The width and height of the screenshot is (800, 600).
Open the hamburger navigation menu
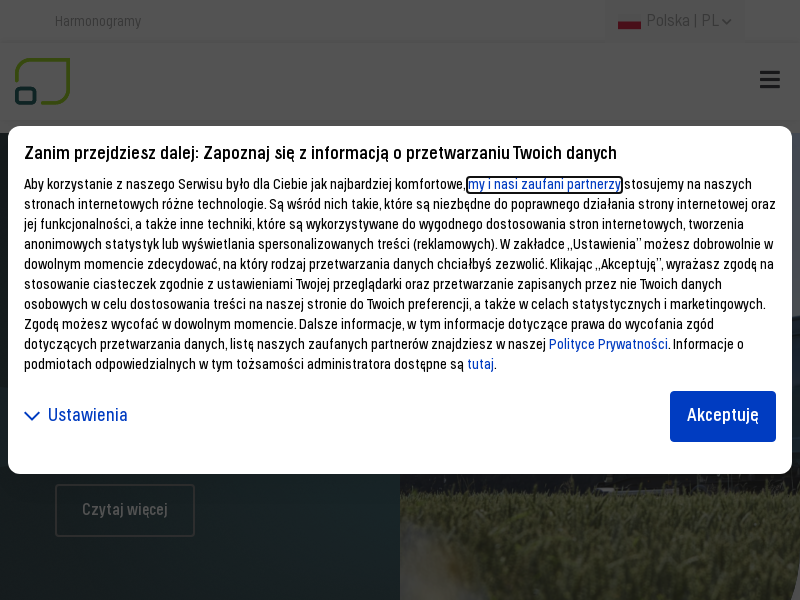pos(769,80)
